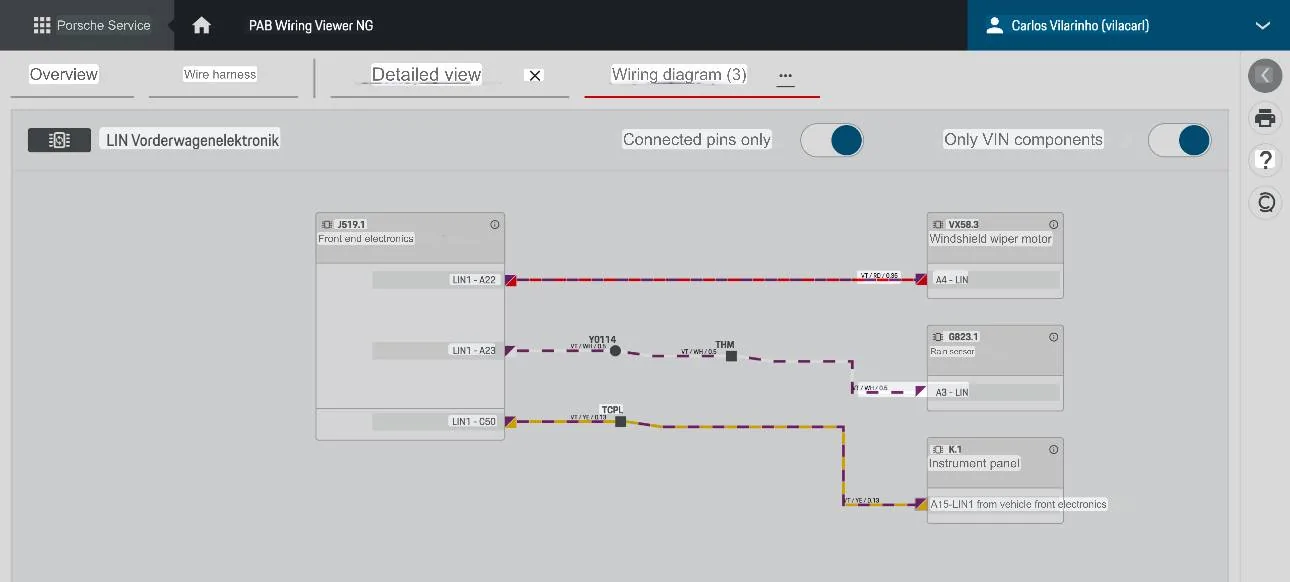Collapse the right sidebar chevron button
1290x582 pixels.
[1265, 75]
